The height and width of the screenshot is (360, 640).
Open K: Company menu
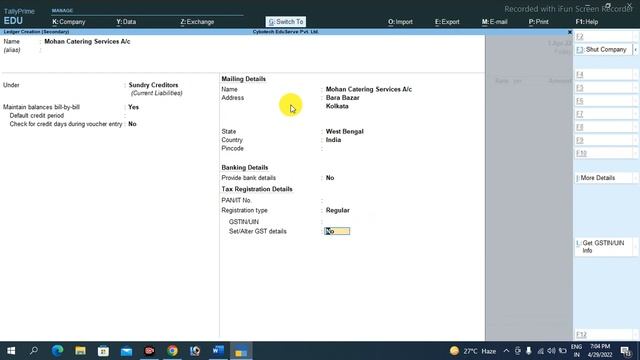tap(69, 22)
